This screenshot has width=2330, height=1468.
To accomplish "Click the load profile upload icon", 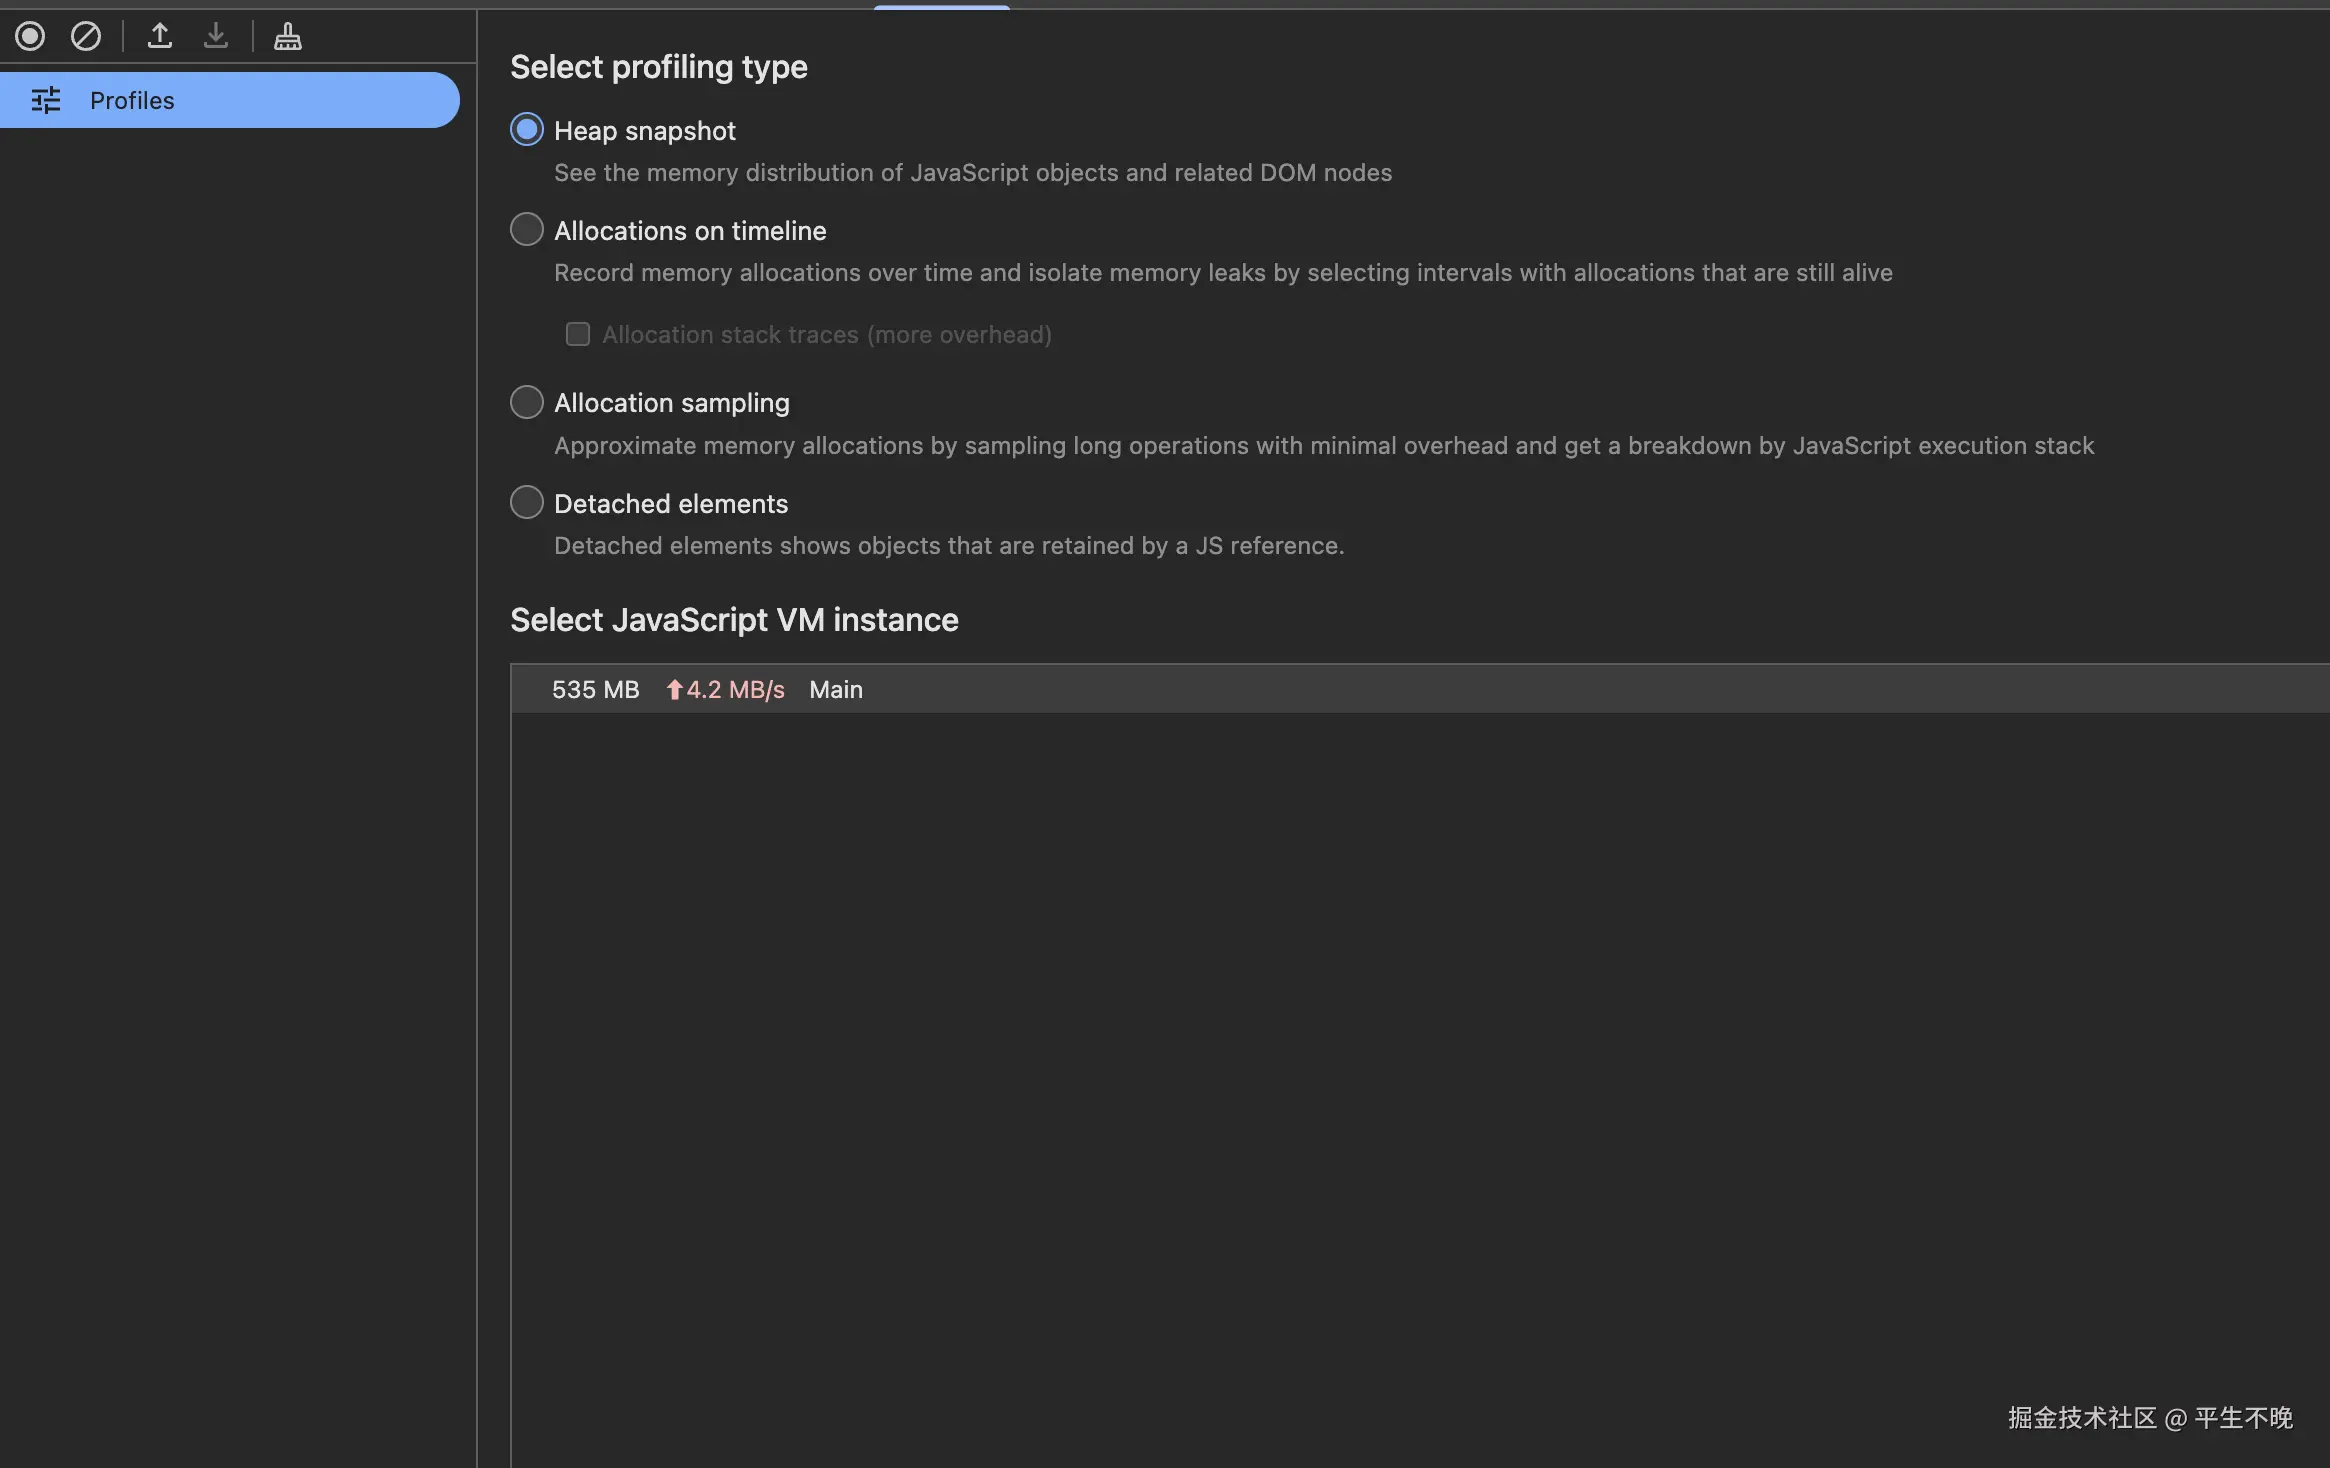I will point(160,37).
